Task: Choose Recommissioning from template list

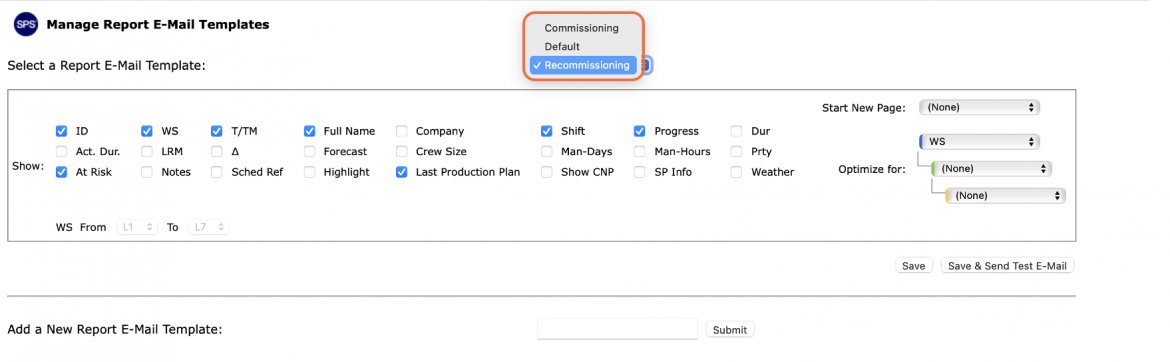Action: pyautogui.click(x=583, y=65)
